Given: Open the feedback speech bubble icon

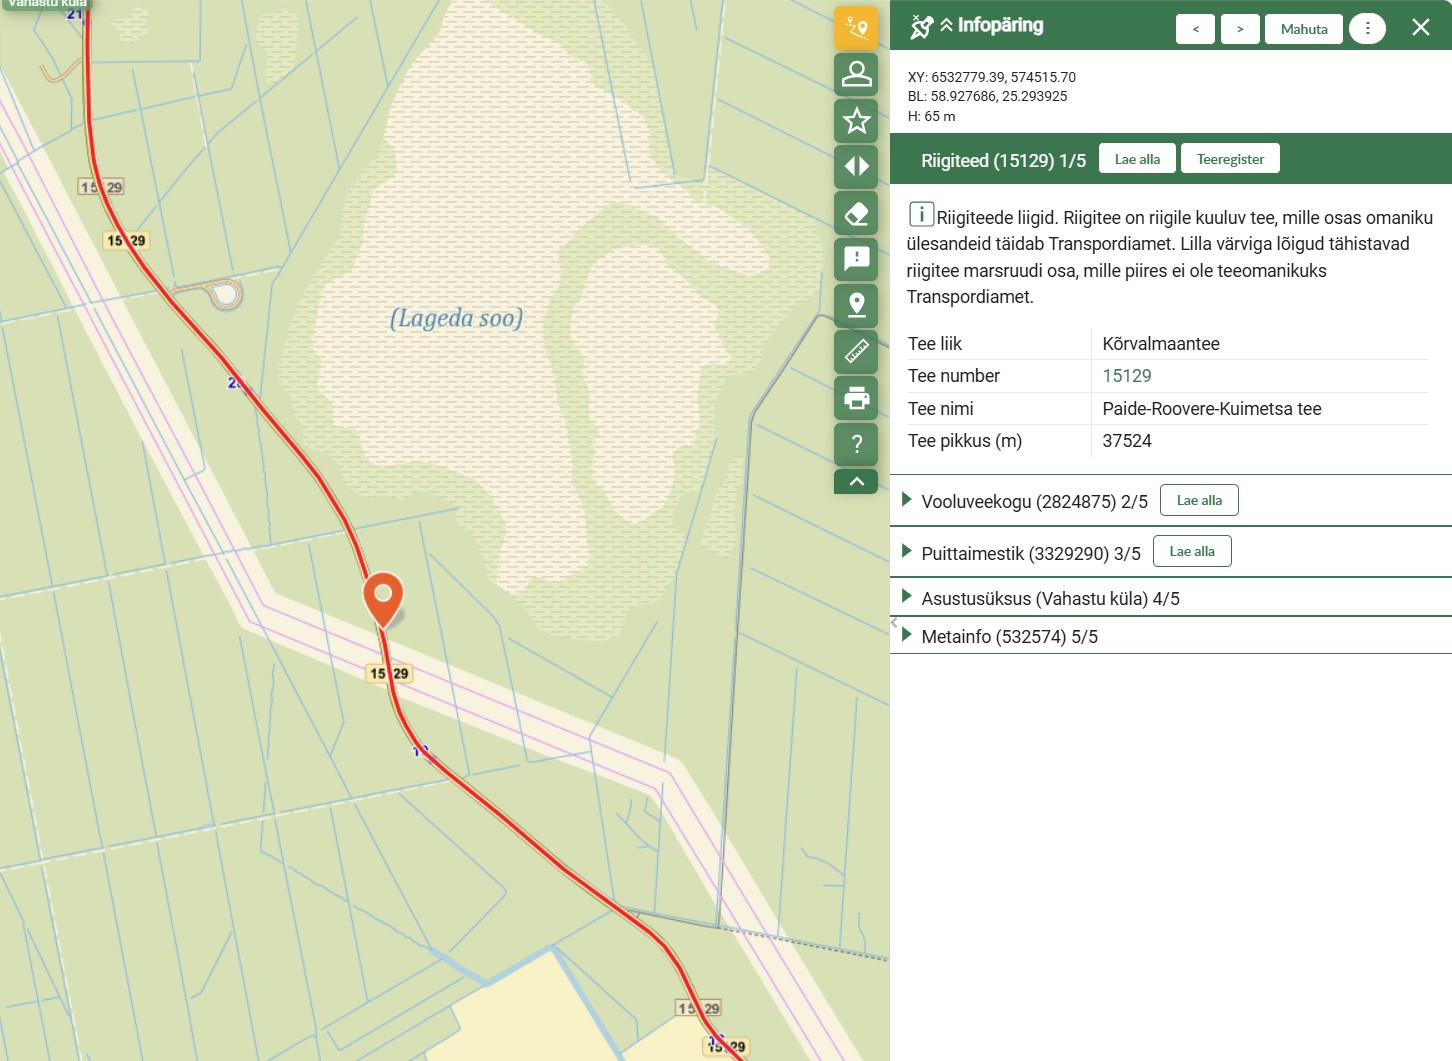Looking at the screenshot, I should click(856, 259).
